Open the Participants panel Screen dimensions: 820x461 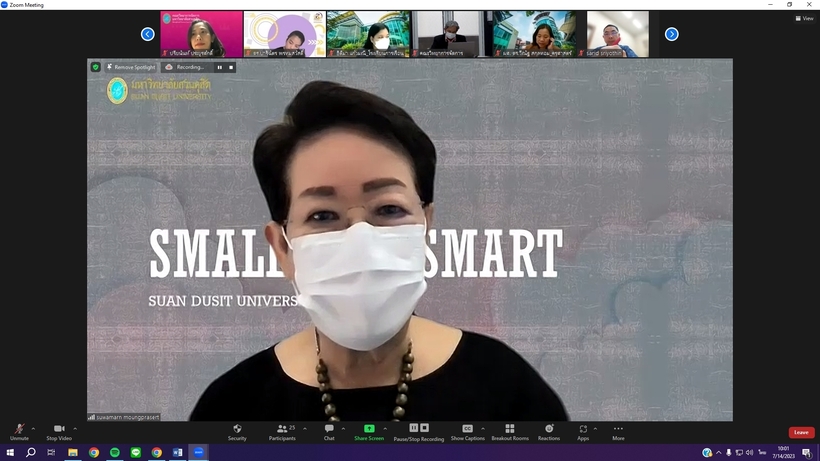pyautogui.click(x=282, y=432)
